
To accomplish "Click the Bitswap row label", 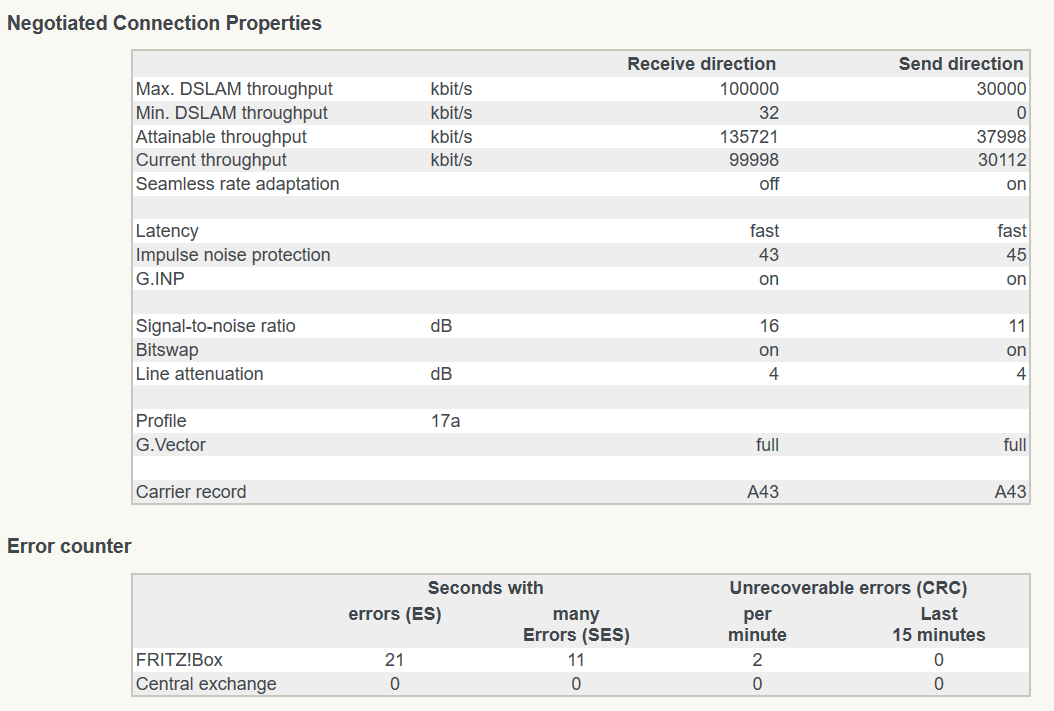I will click(x=167, y=350).
